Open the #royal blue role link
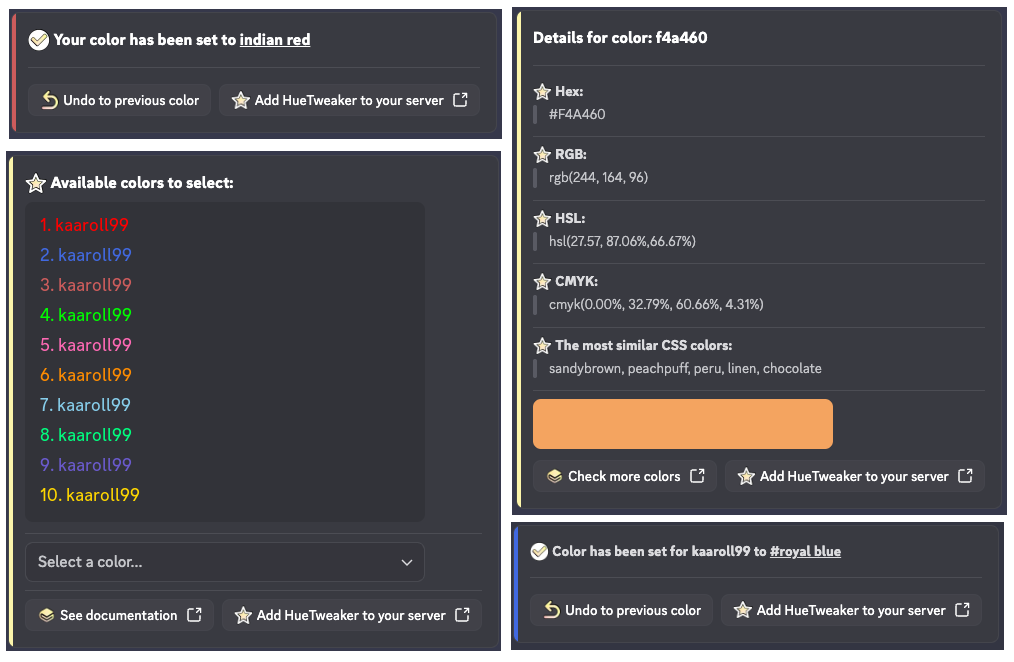The image size is (1014, 662). [805, 551]
